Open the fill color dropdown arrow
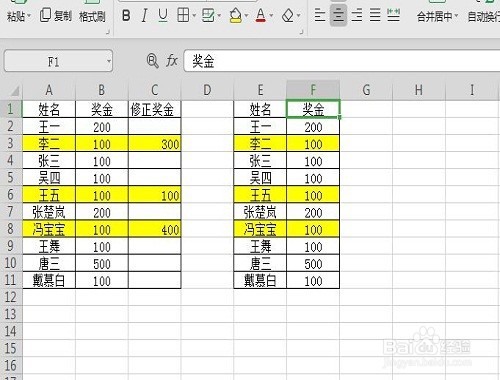The height and width of the screenshot is (380, 500). click(x=246, y=15)
